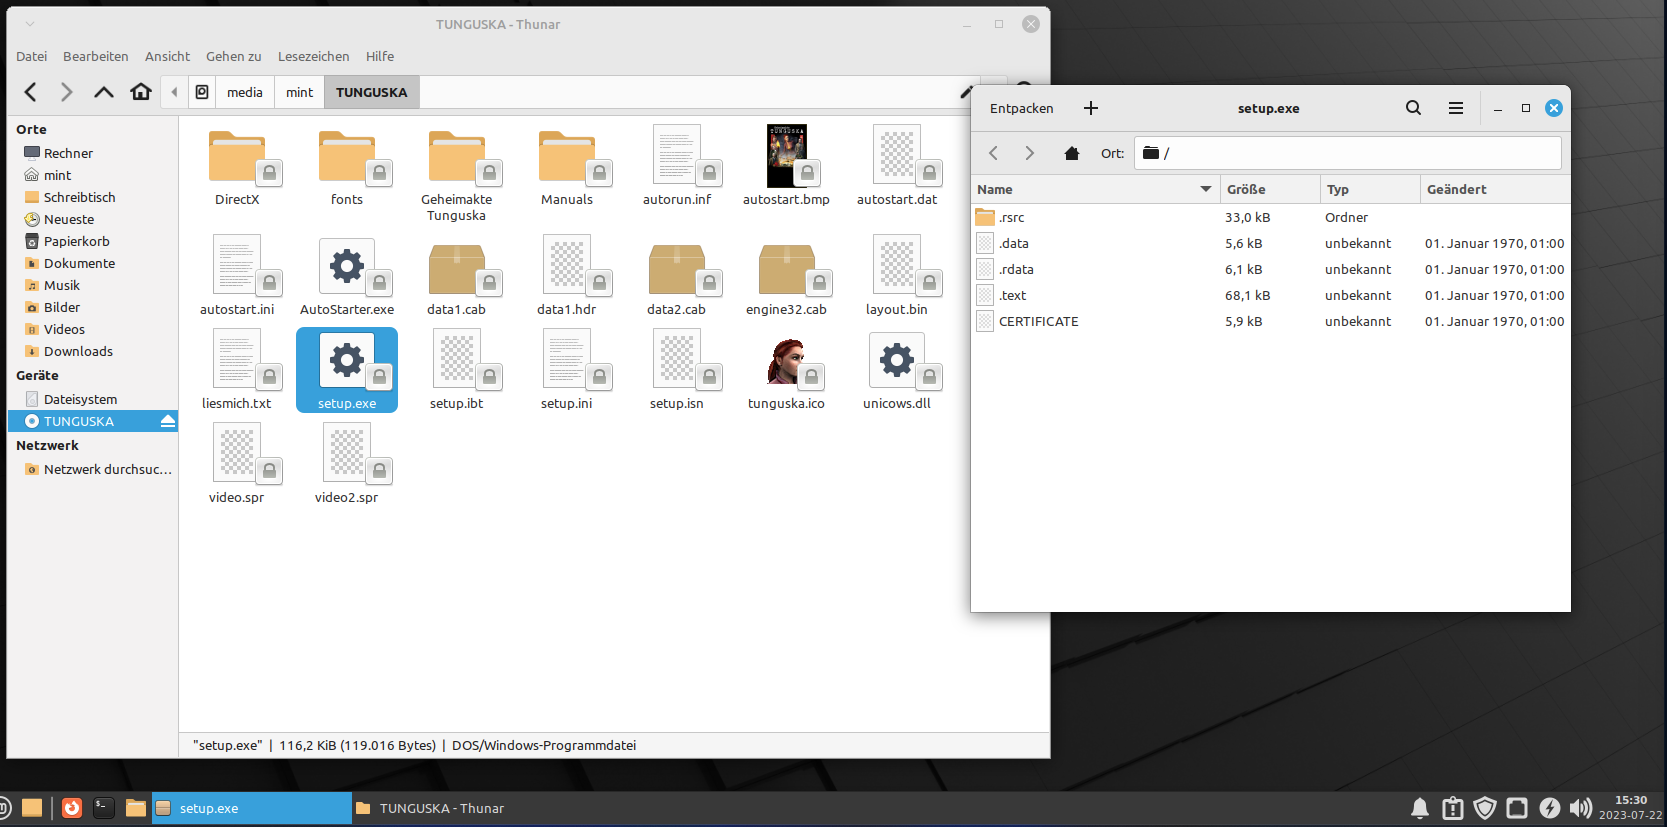The image size is (1667, 827).
Task: Select the data1.cab archive
Action: pyautogui.click(x=457, y=277)
